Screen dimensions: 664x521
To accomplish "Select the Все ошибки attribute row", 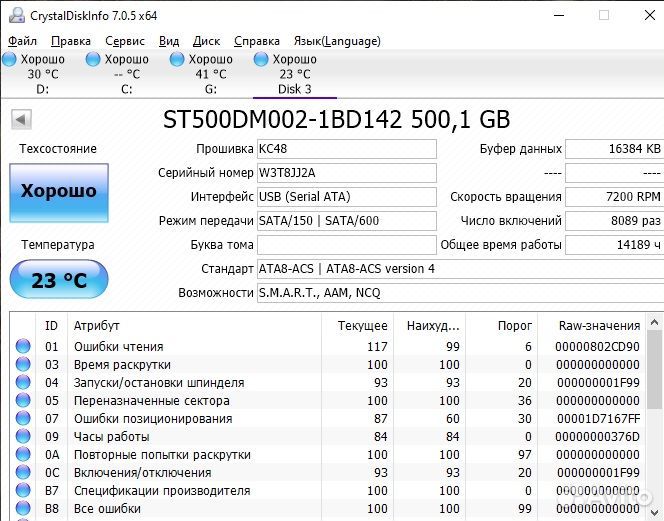I will [x=328, y=509].
